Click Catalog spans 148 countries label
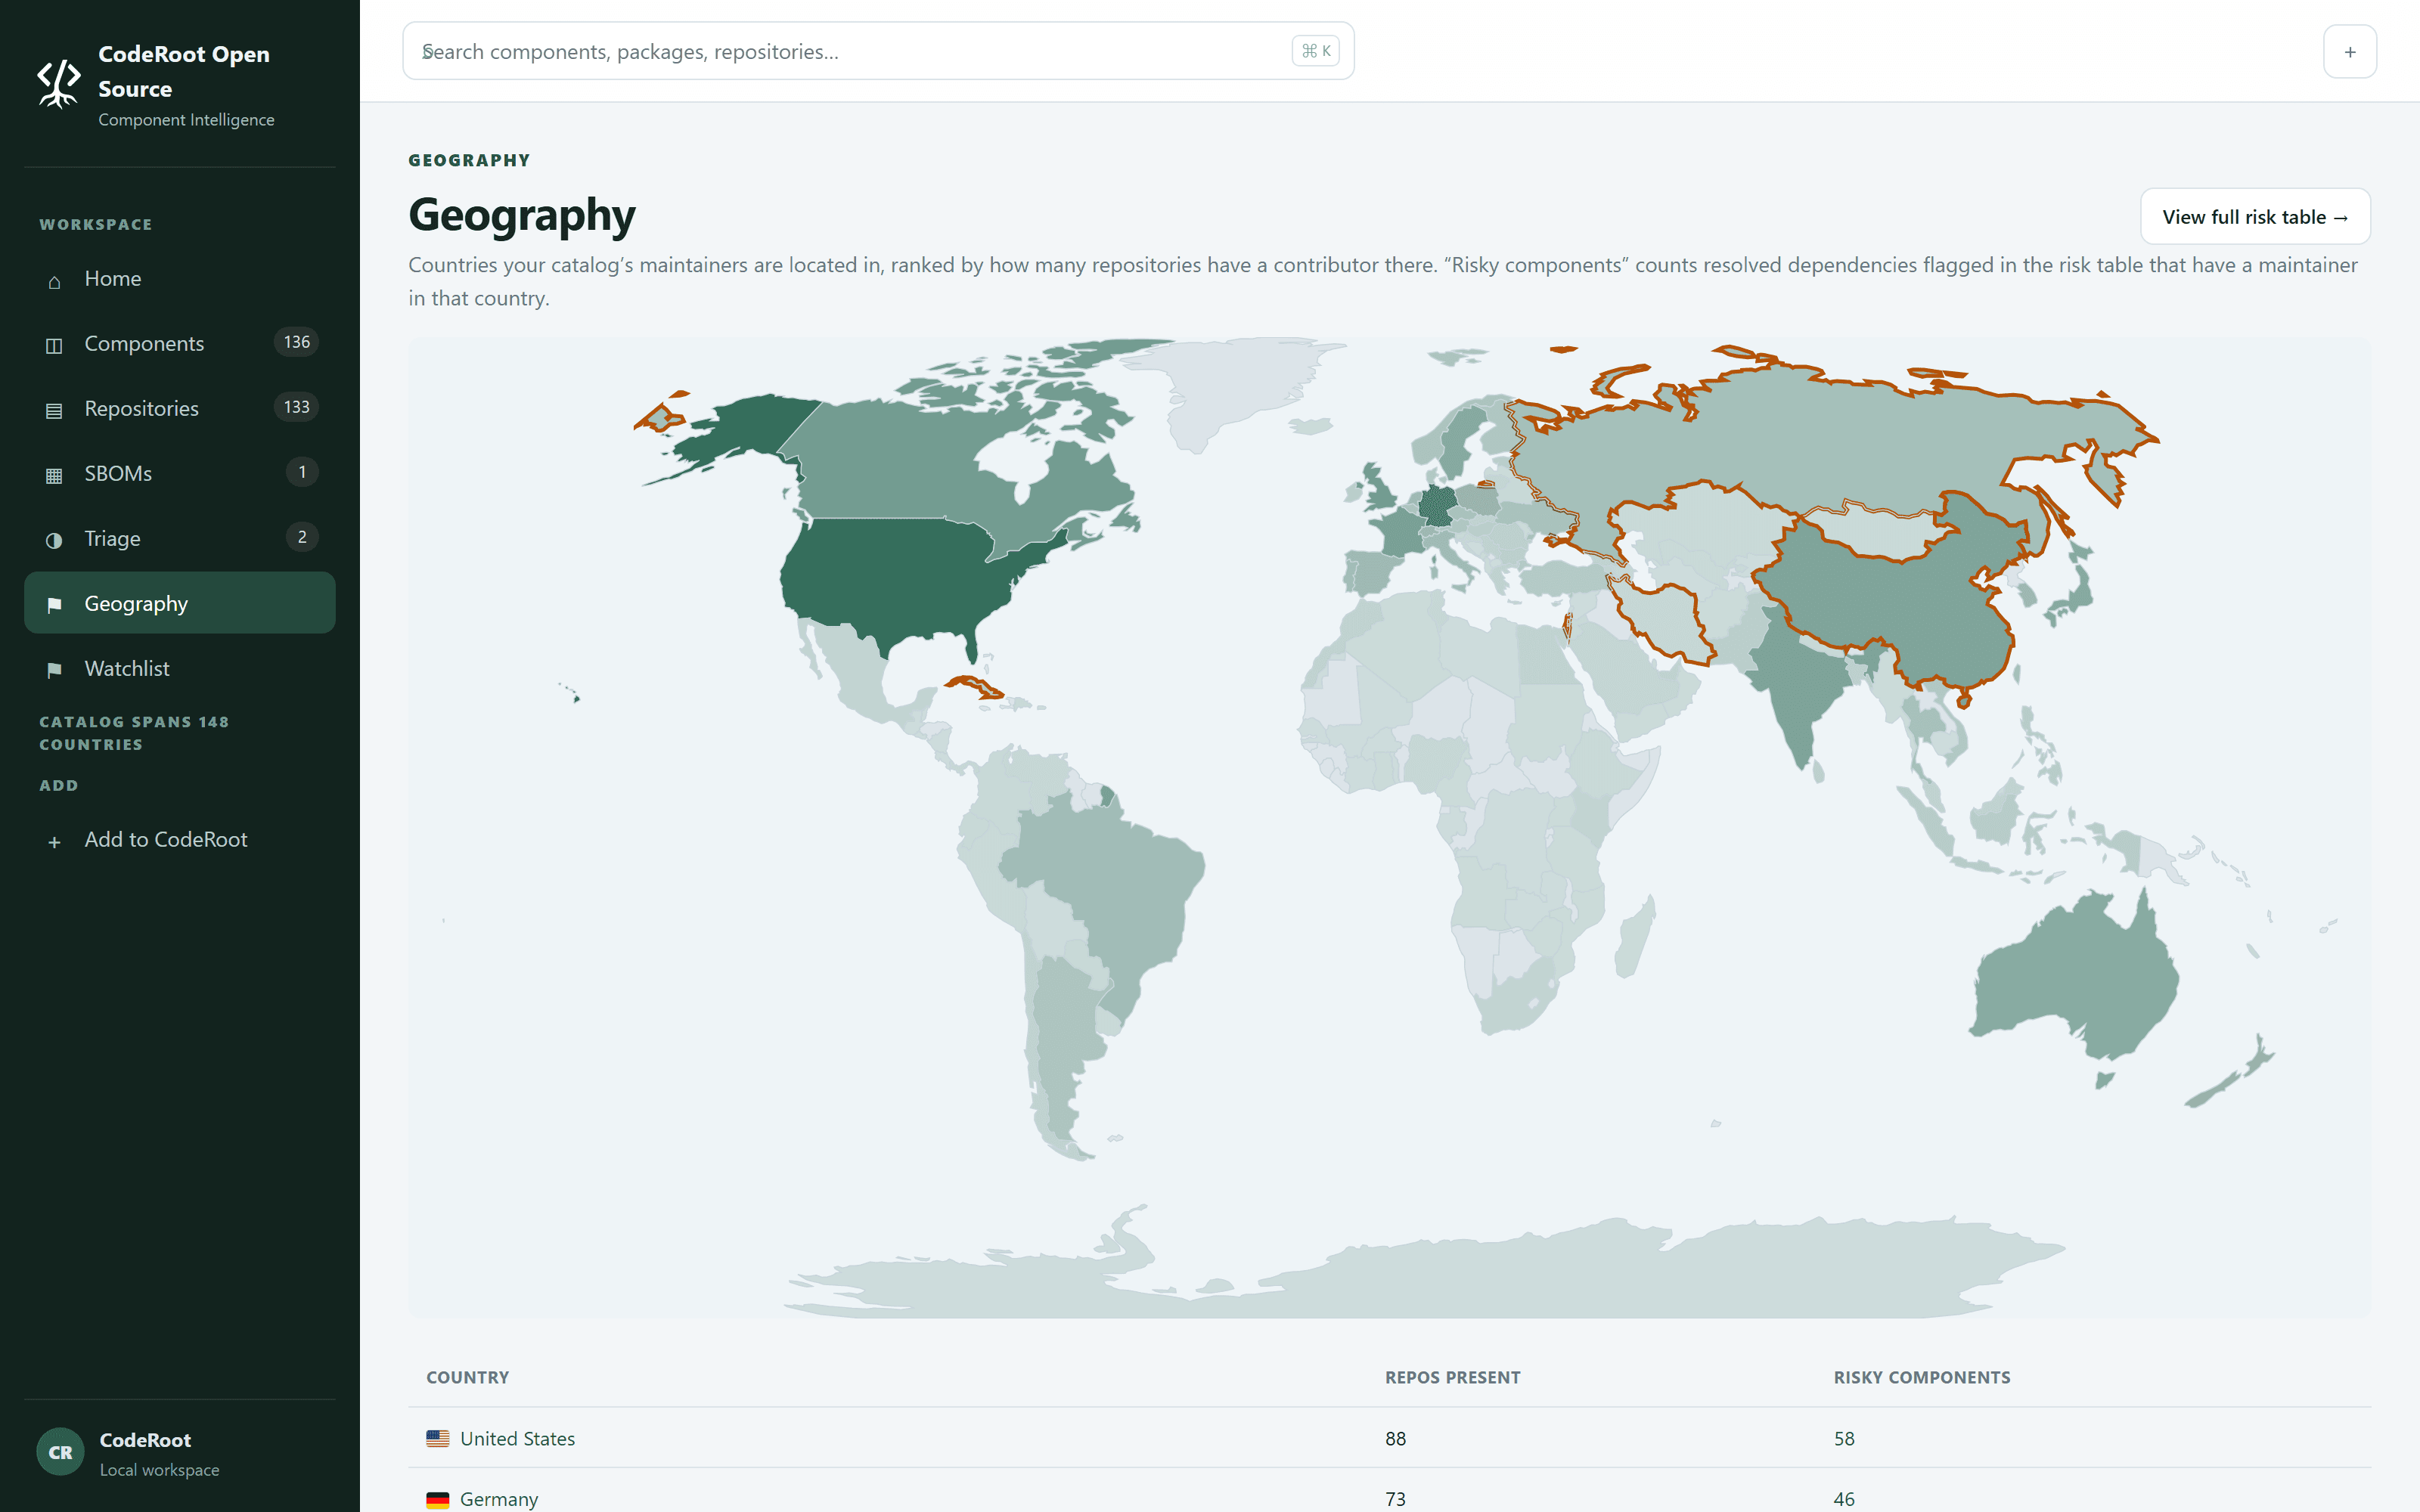The height and width of the screenshot is (1512, 2420). 134,733
